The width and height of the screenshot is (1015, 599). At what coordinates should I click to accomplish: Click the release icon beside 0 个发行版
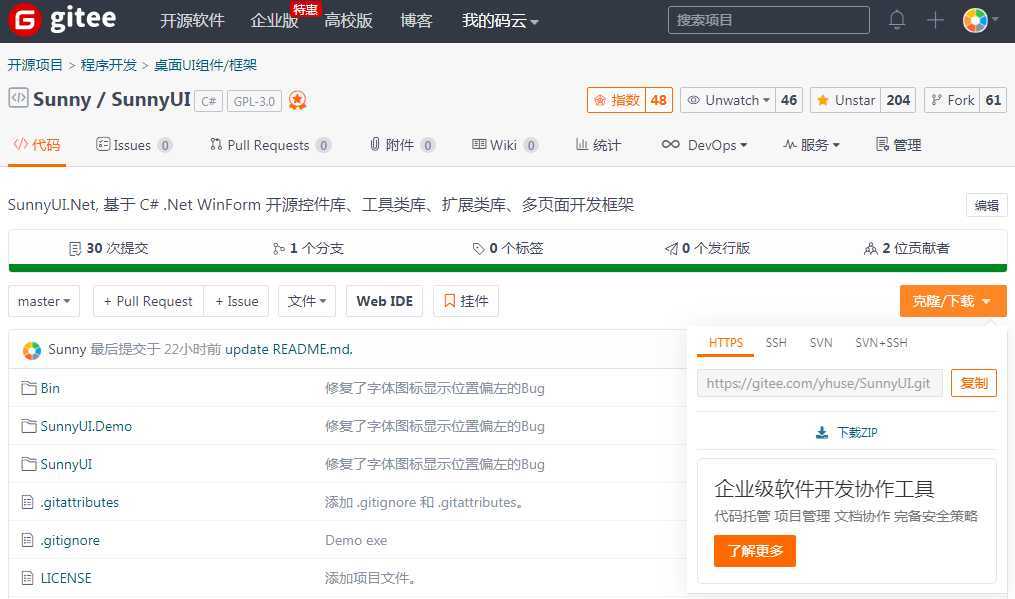click(671, 249)
